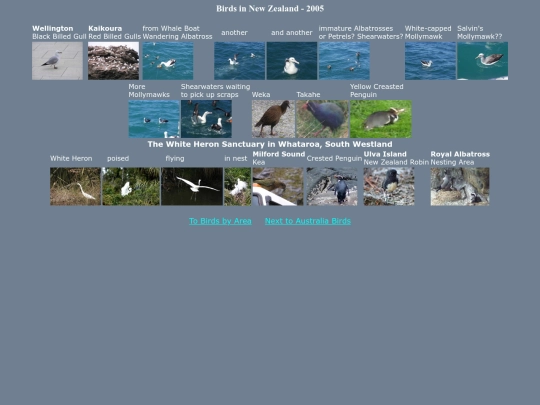Viewport: 540px width, 405px height.
Task: Follow the 'To Birds by Area' link
Action: click(220, 221)
